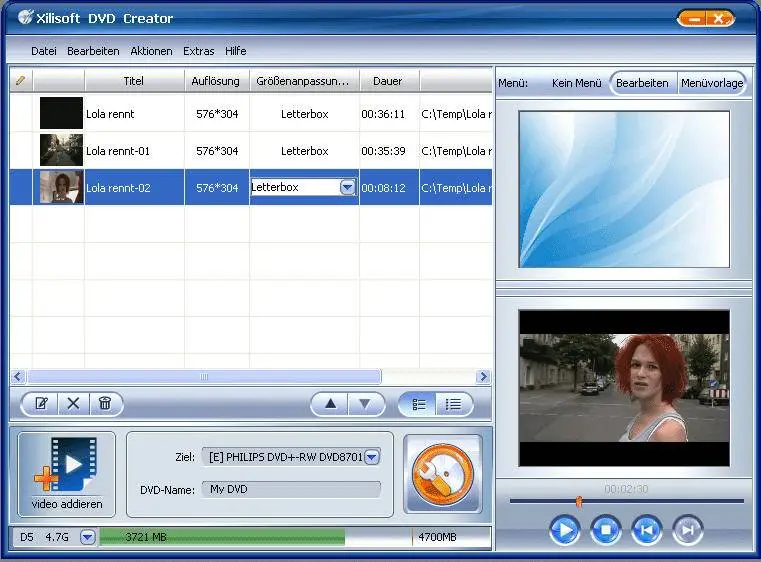The height and width of the screenshot is (562, 761).
Task: Click path C:\Temp\Lola in Lola rennt-02 row
Action: coord(456,188)
